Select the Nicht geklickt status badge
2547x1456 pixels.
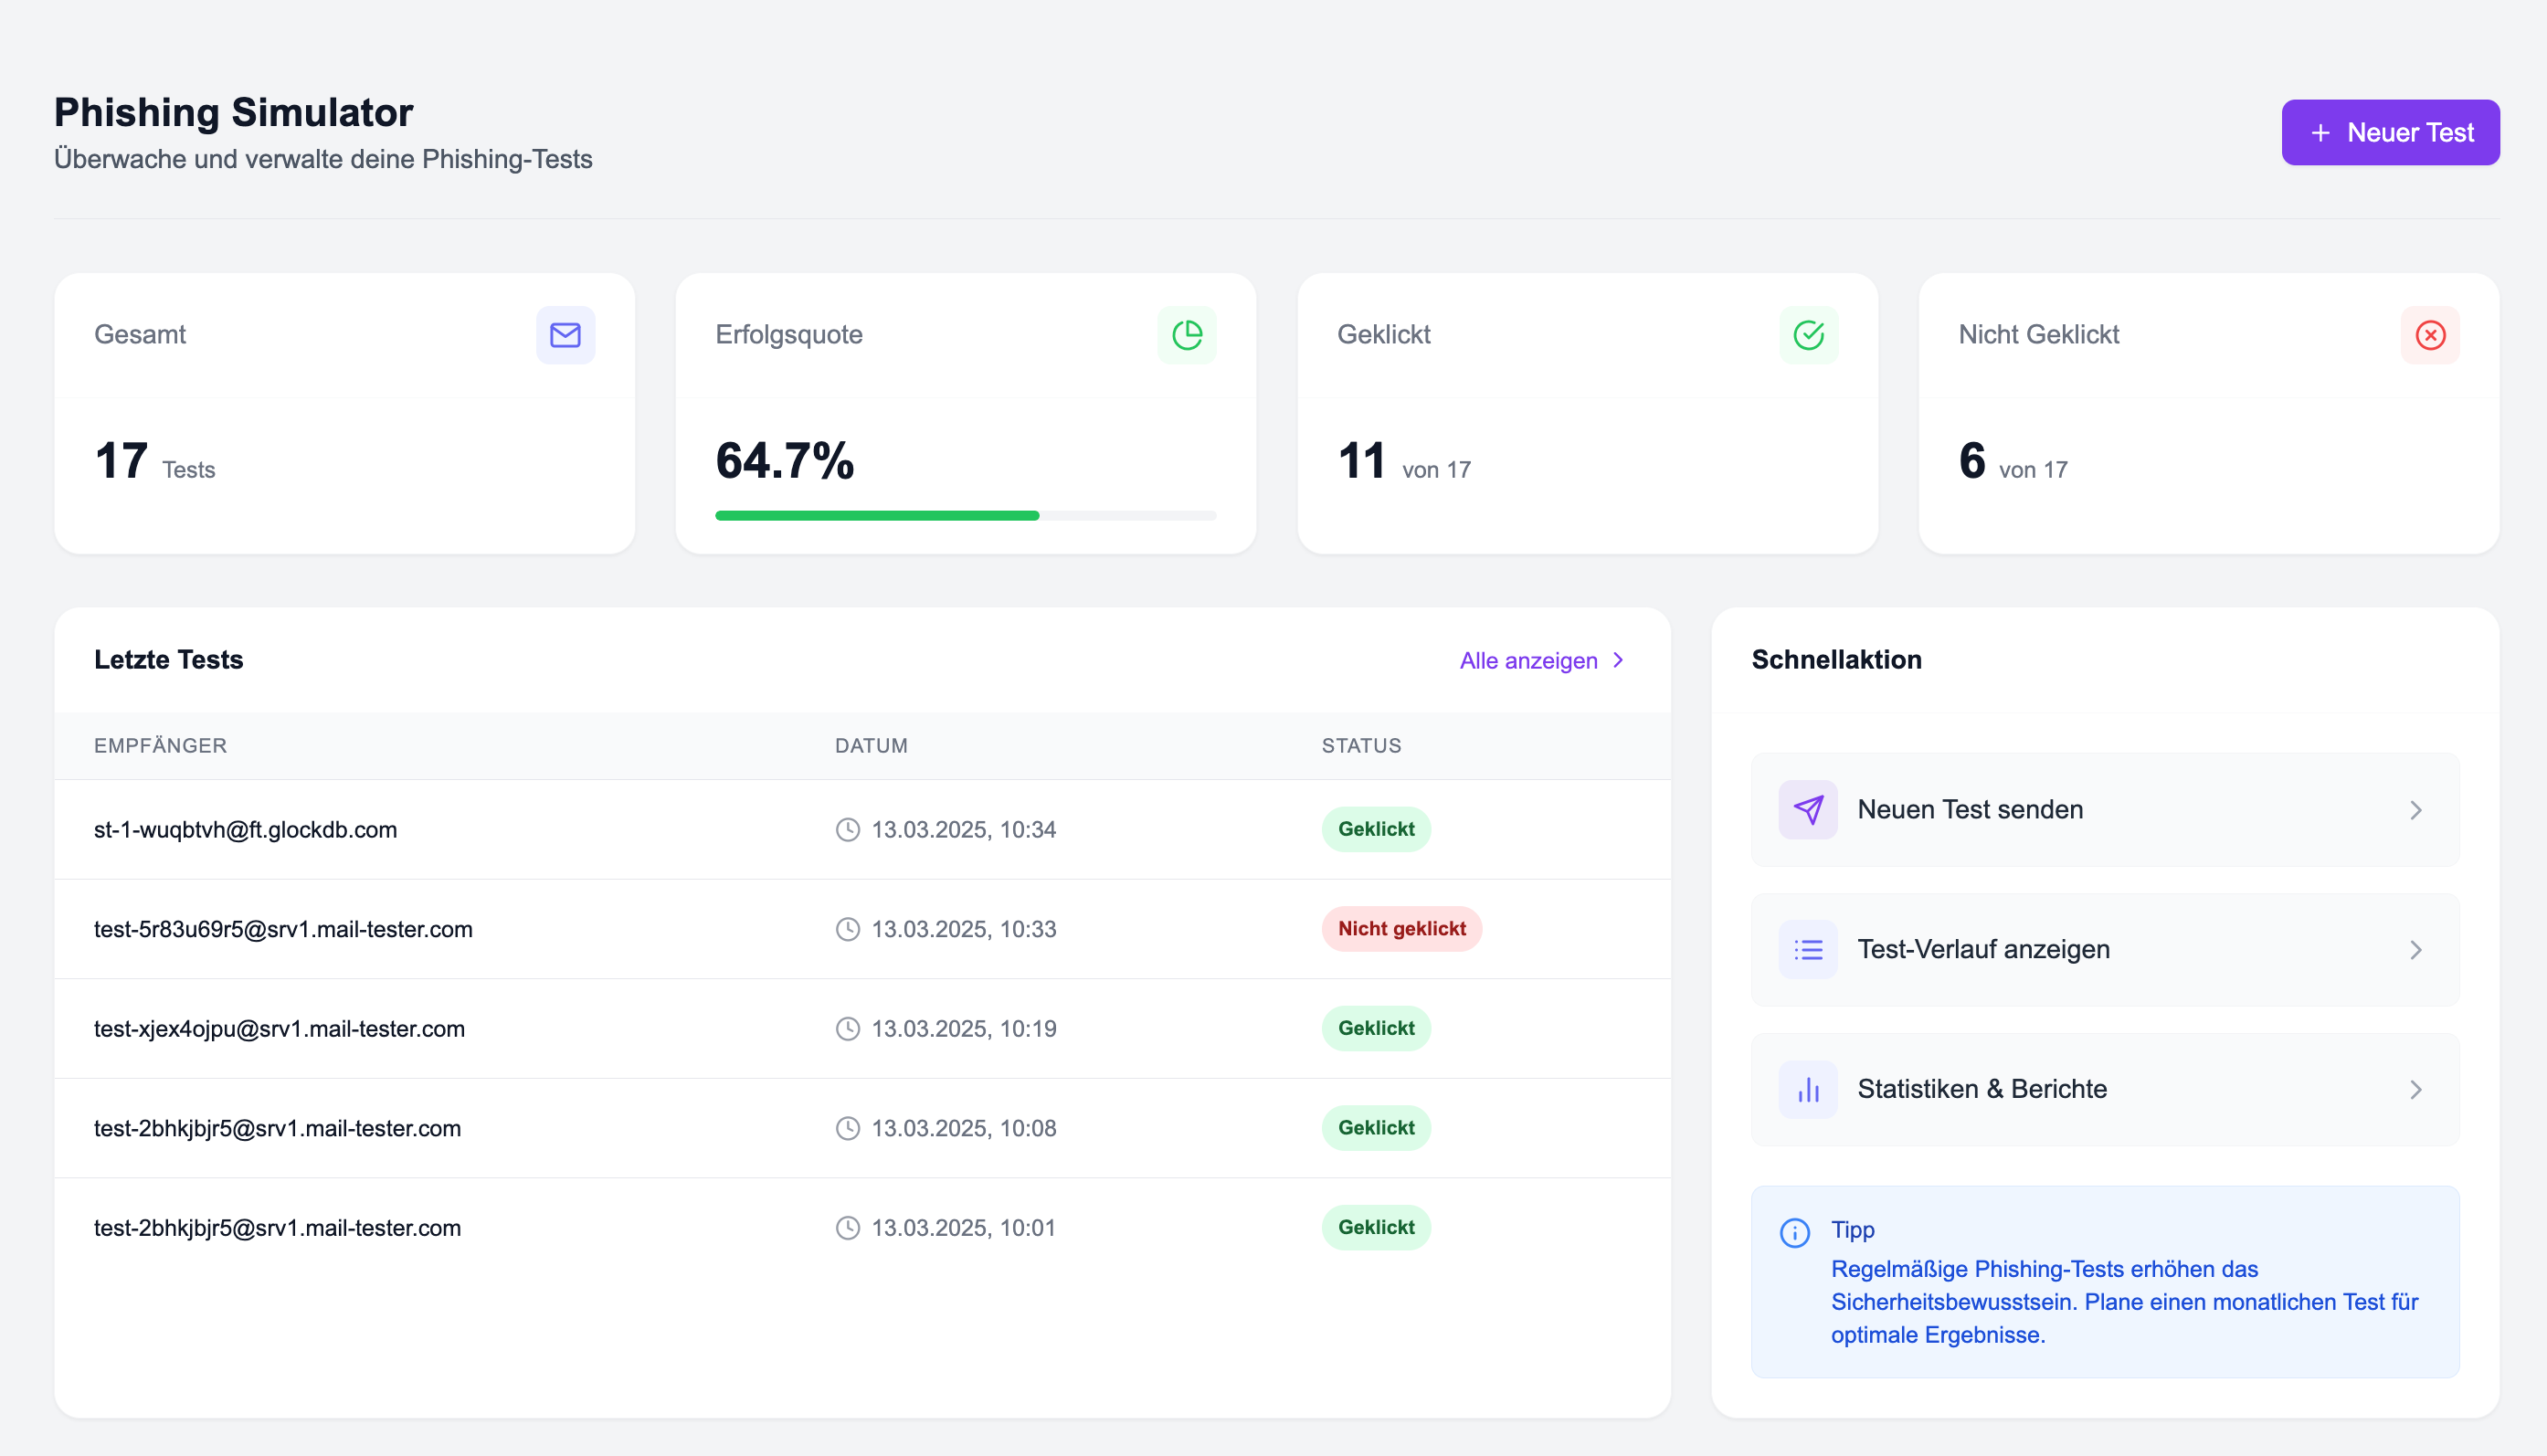[x=1401, y=928]
